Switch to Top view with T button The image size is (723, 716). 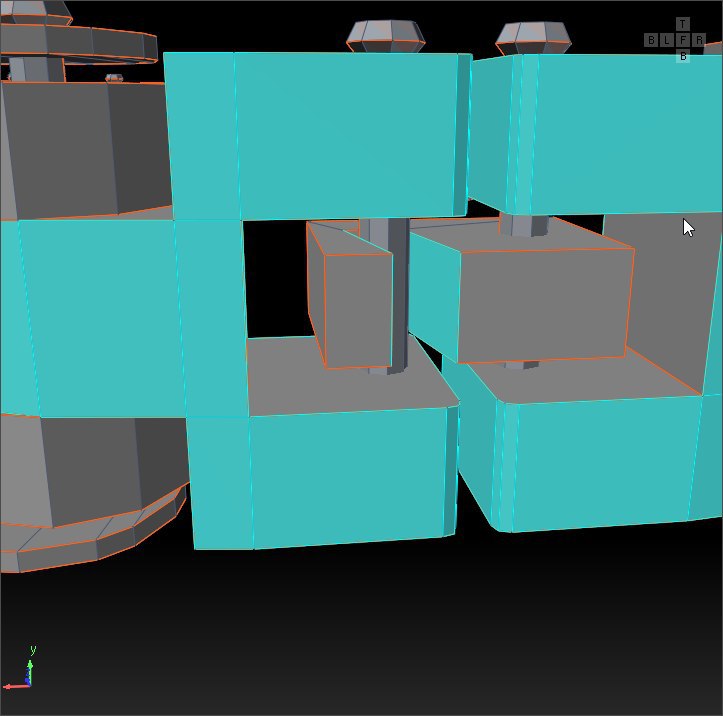[x=682, y=24]
